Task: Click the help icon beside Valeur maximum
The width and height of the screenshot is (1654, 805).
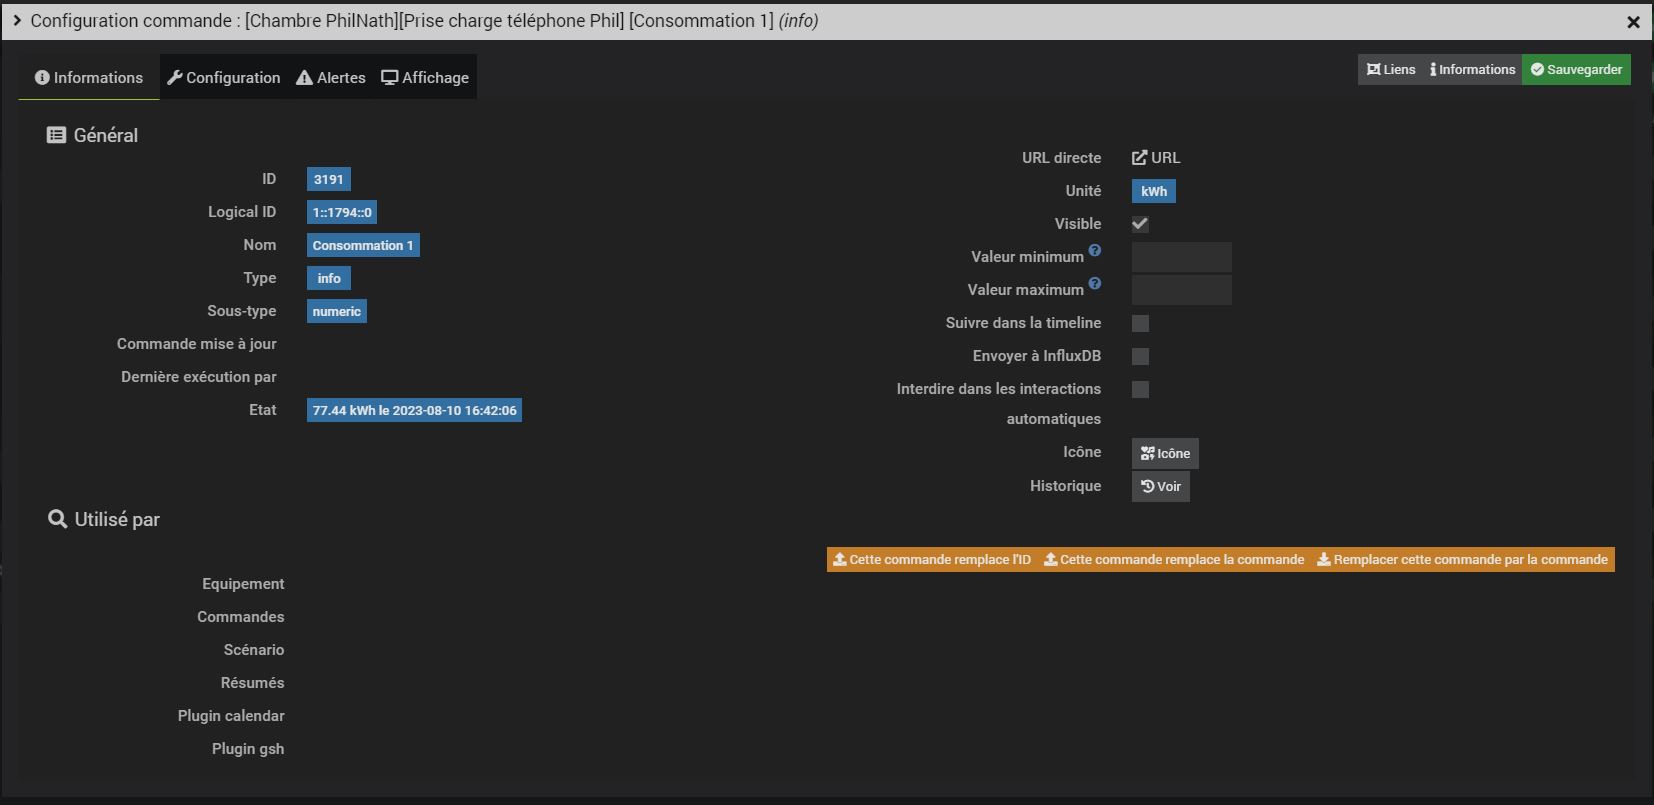Action: (1095, 284)
